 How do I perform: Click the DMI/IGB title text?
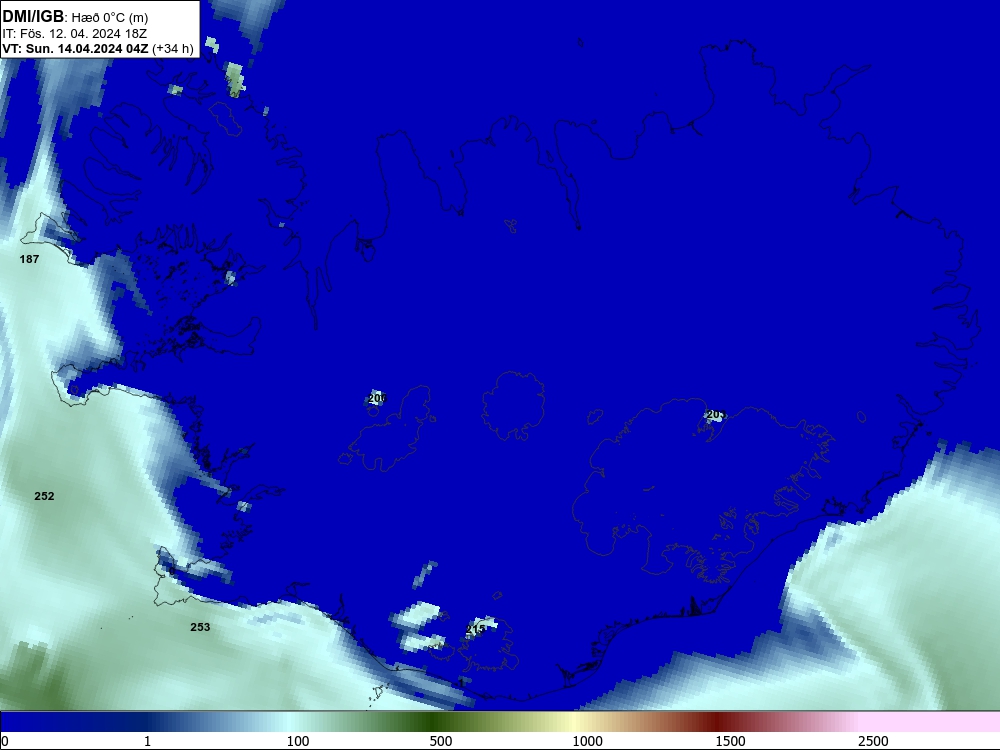(x=33, y=17)
